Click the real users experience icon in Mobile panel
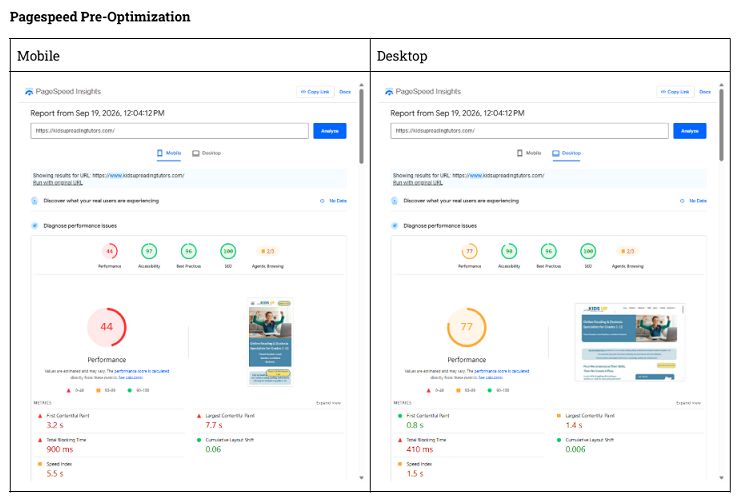 coord(34,201)
